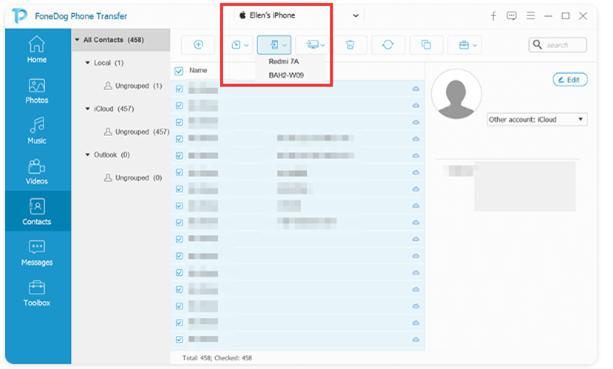Click the Total: 458; Checked: 458 status text

coord(217,358)
